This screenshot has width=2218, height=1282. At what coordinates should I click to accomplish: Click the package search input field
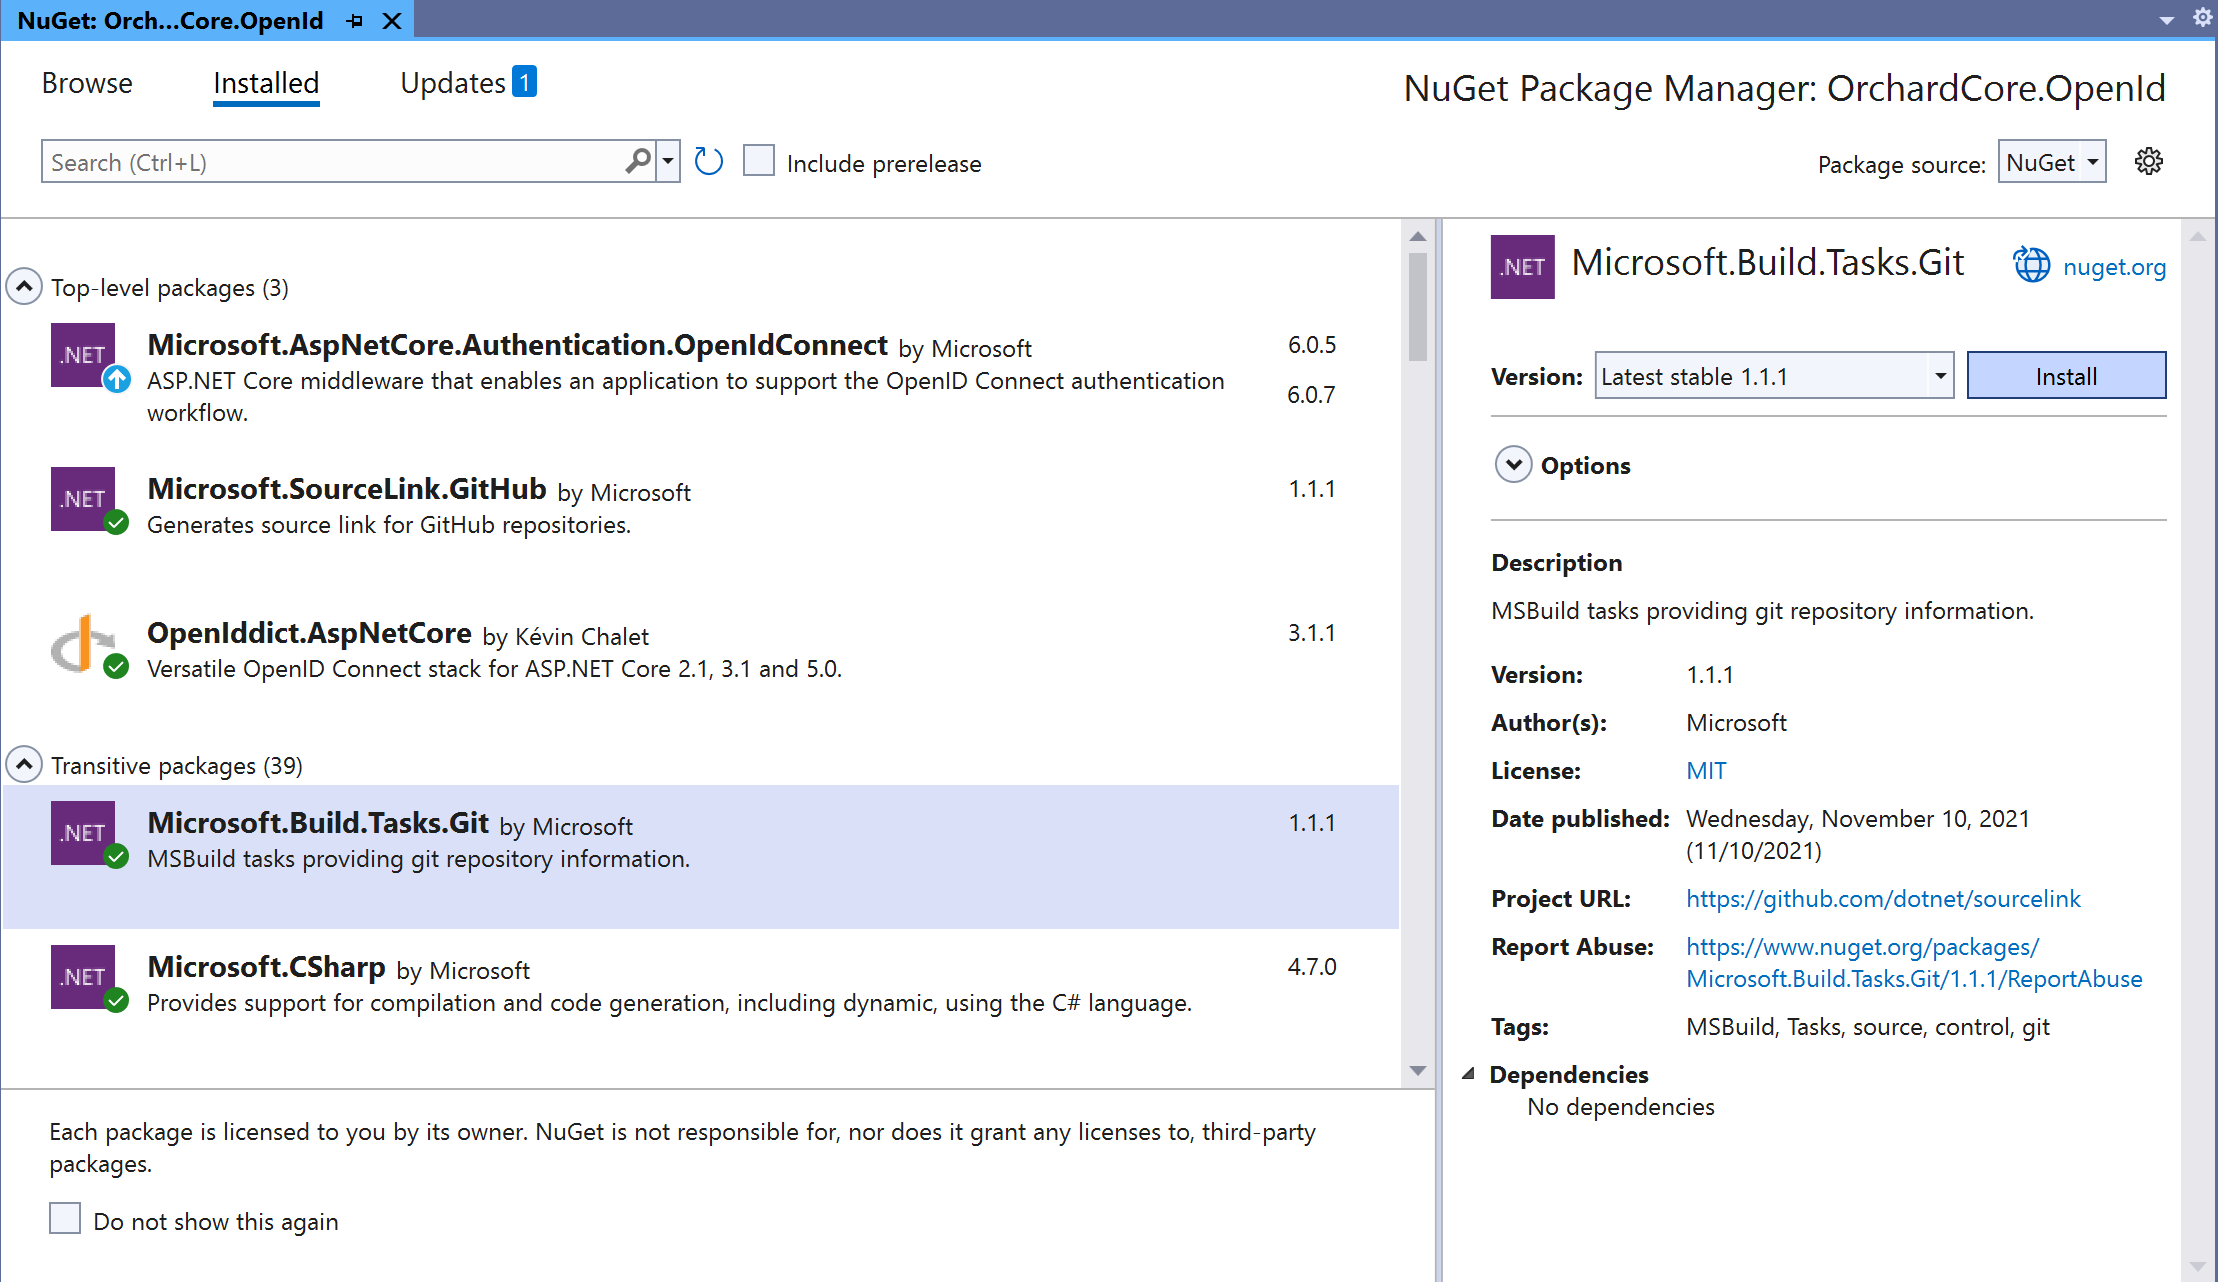[330, 162]
